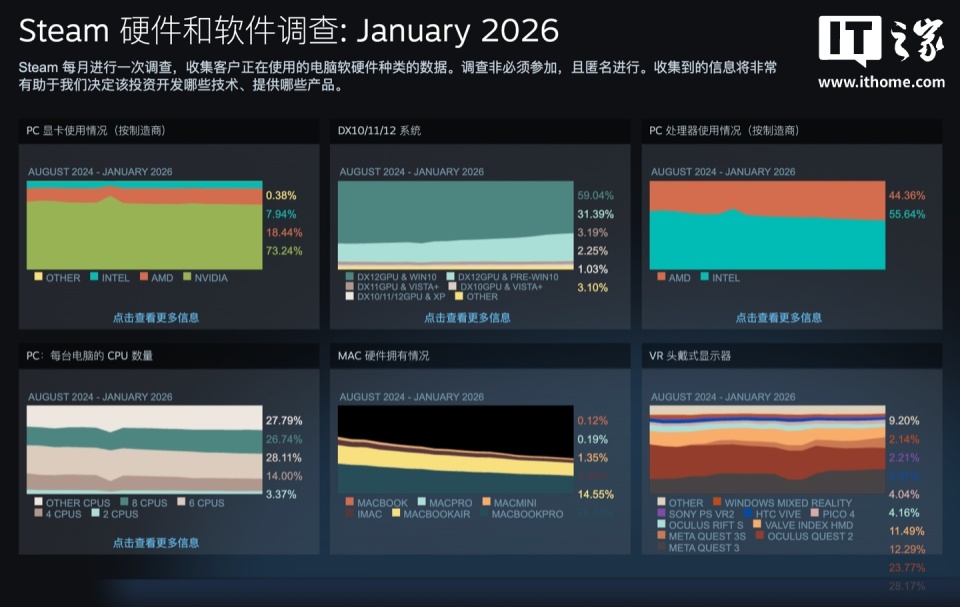
Task: Click the OTHER color swatch in GPU legend
Action: [x=38, y=276]
